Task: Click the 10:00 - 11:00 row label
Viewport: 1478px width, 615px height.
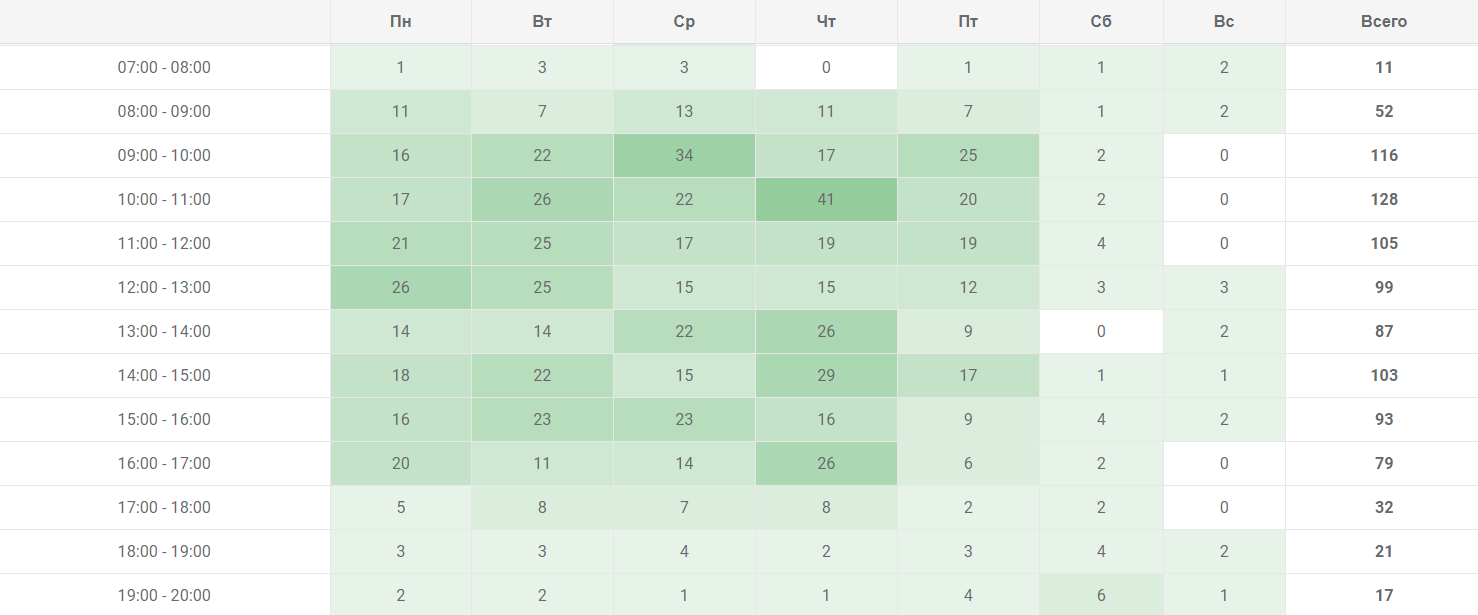Action: click(x=164, y=200)
